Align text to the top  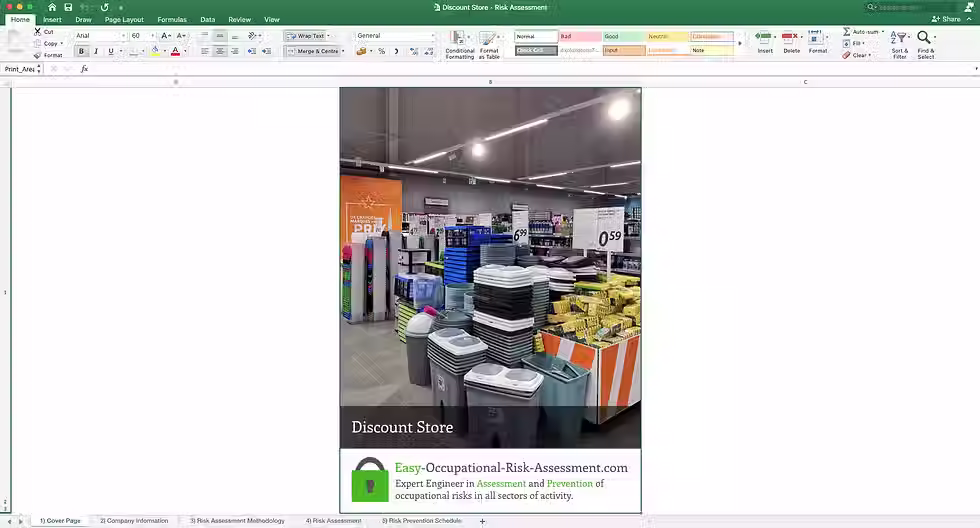204,36
